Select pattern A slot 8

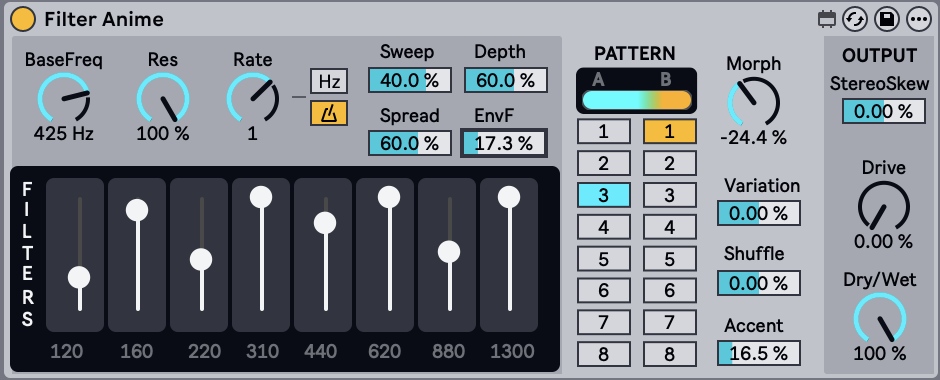pos(604,354)
